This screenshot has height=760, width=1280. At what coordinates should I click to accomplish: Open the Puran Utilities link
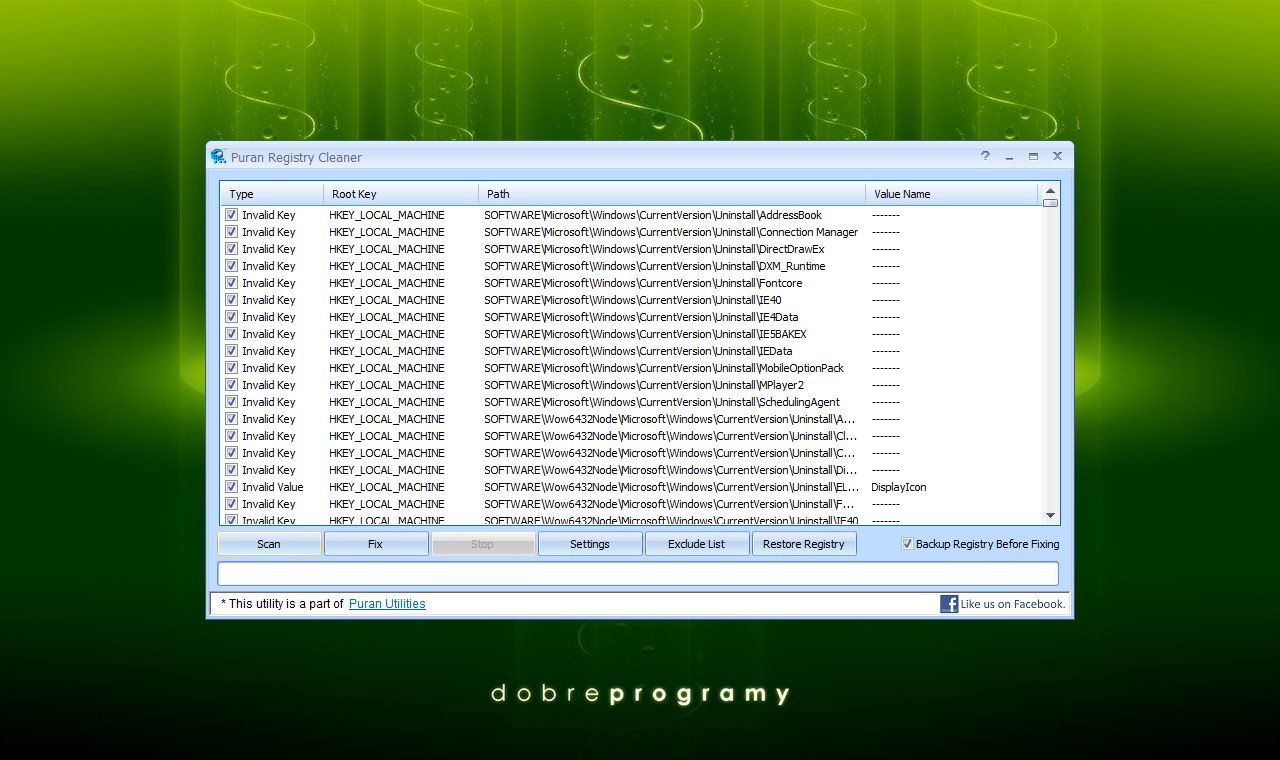[387, 604]
